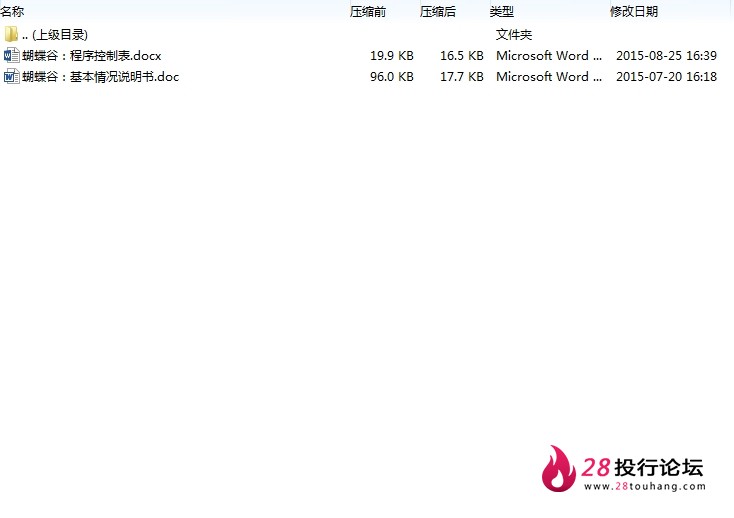The width and height of the screenshot is (734, 518).
Task: Click the 17.7 KB compressed size value
Action: pyautogui.click(x=462, y=77)
